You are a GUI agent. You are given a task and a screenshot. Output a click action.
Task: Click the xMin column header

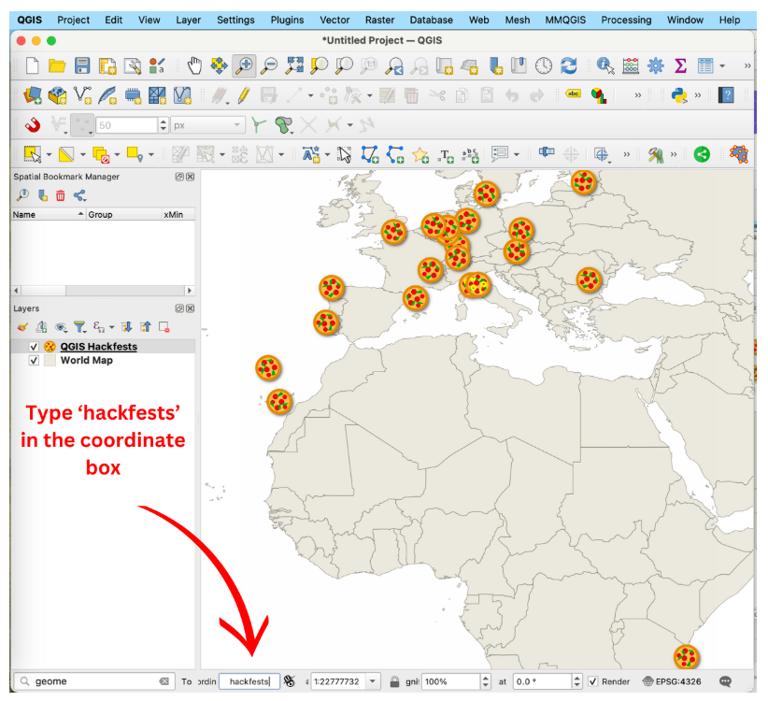click(173, 215)
